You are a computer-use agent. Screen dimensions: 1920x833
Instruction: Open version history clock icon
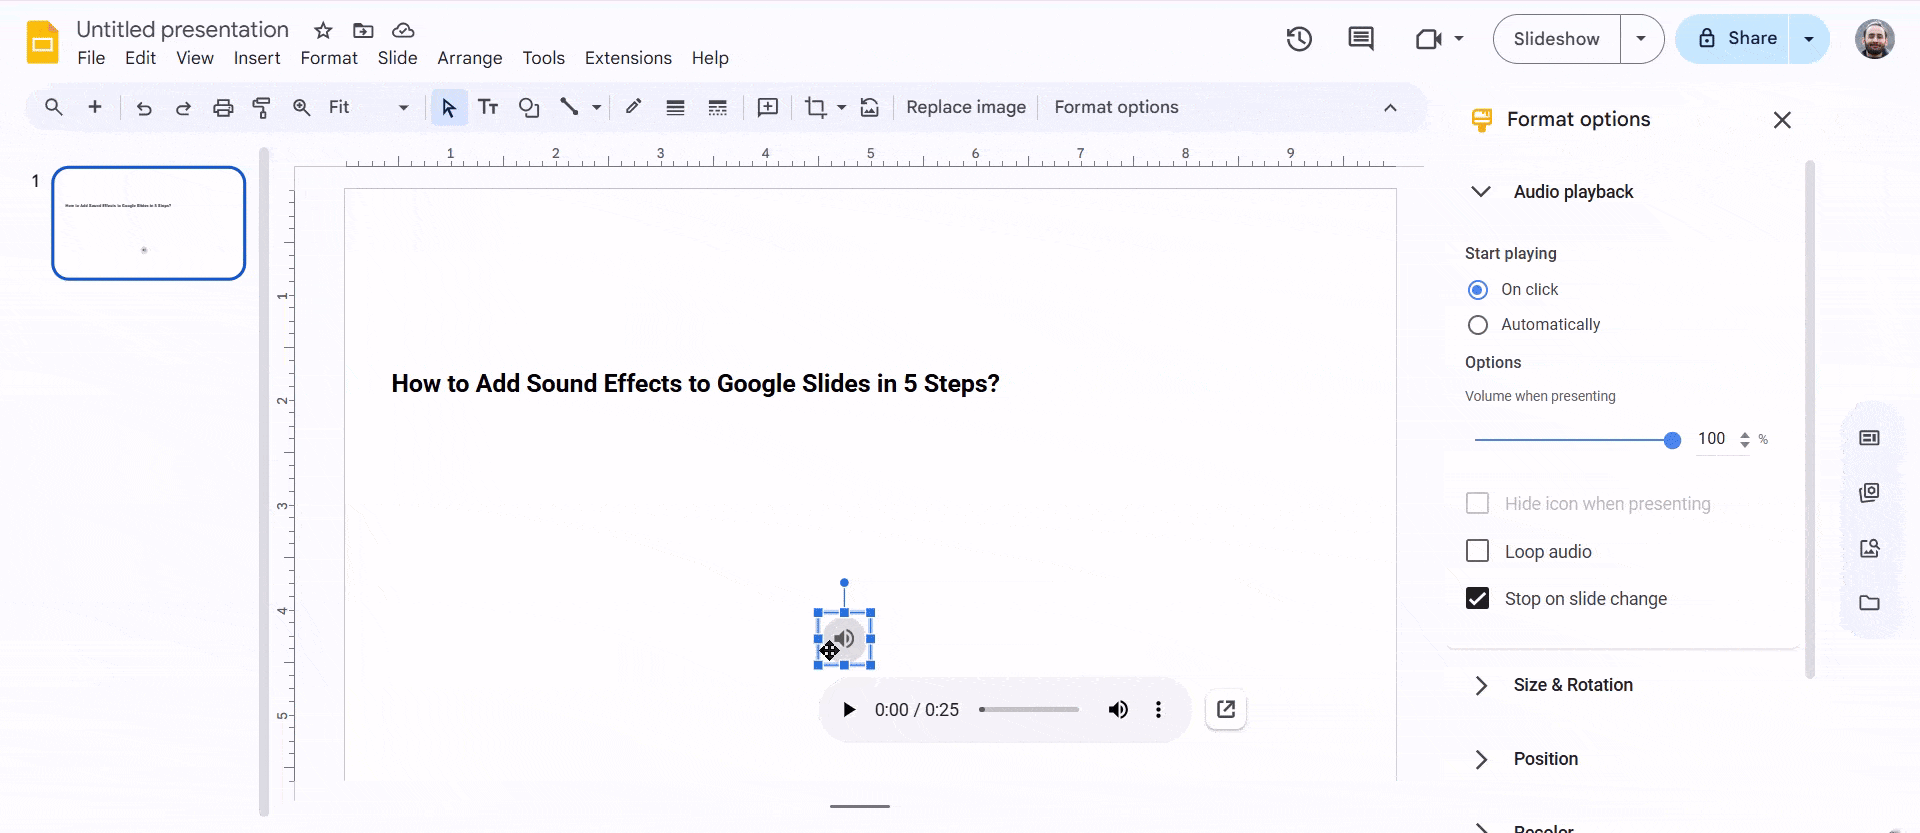[x=1299, y=39]
